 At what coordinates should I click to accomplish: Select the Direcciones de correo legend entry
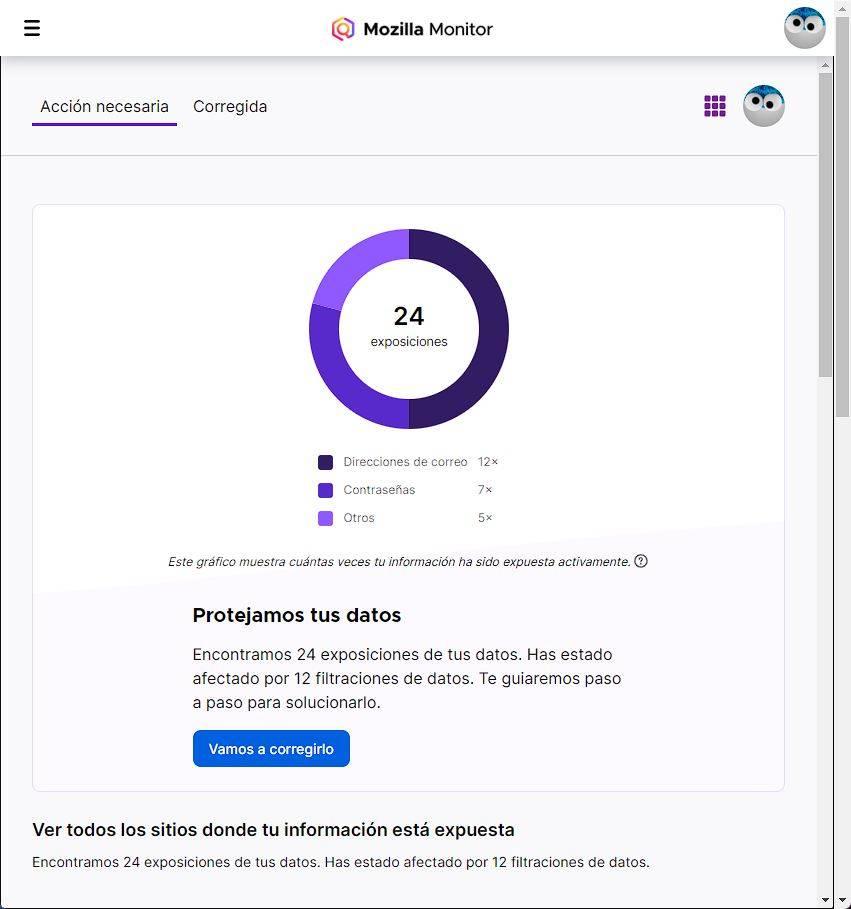coord(406,462)
